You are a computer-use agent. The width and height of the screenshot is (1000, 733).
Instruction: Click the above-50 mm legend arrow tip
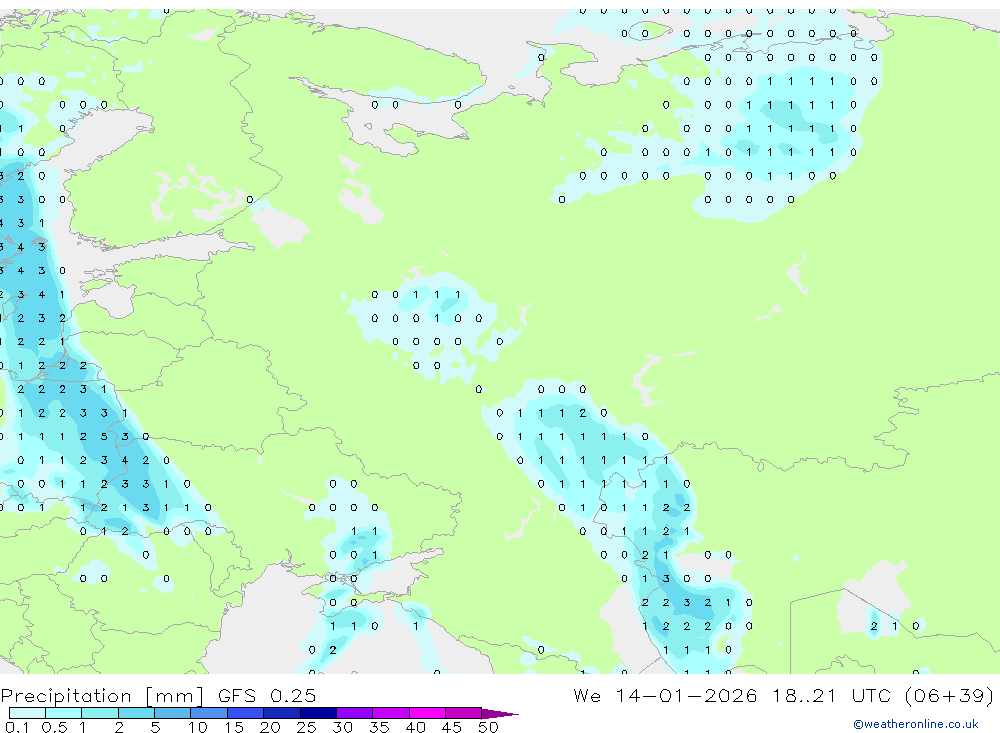500,714
